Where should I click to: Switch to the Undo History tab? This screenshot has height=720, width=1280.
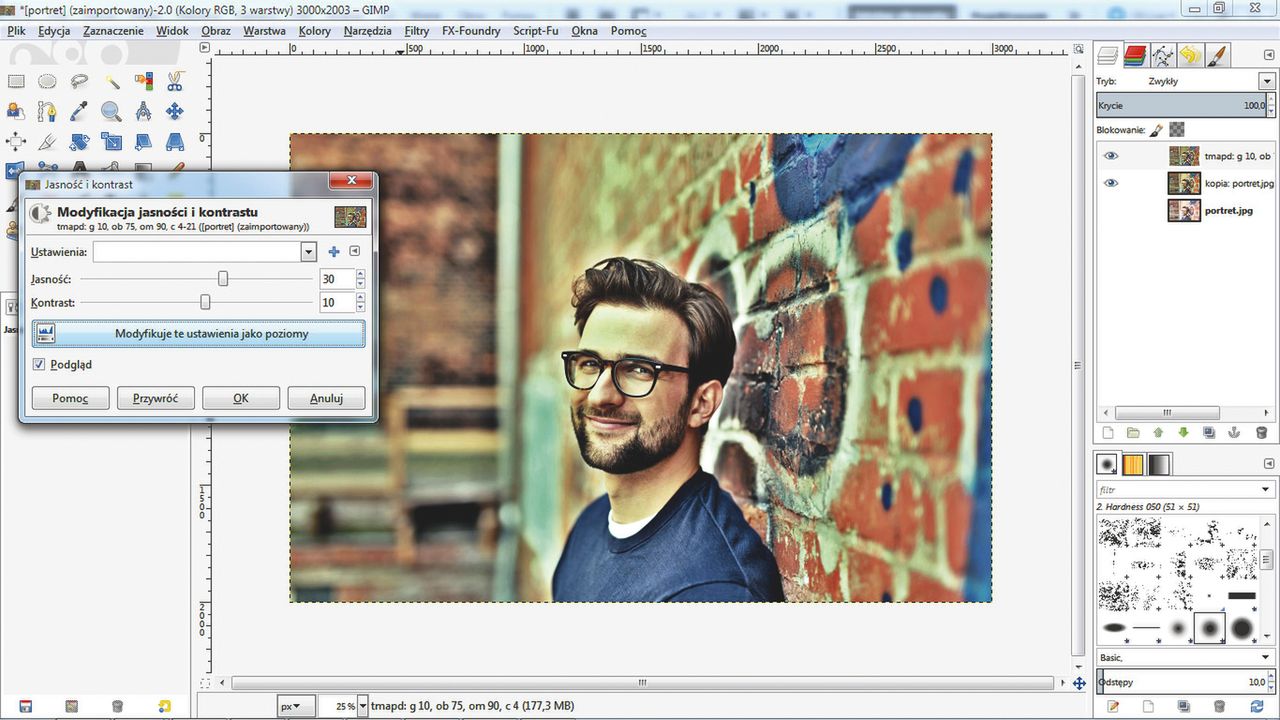[1189, 55]
